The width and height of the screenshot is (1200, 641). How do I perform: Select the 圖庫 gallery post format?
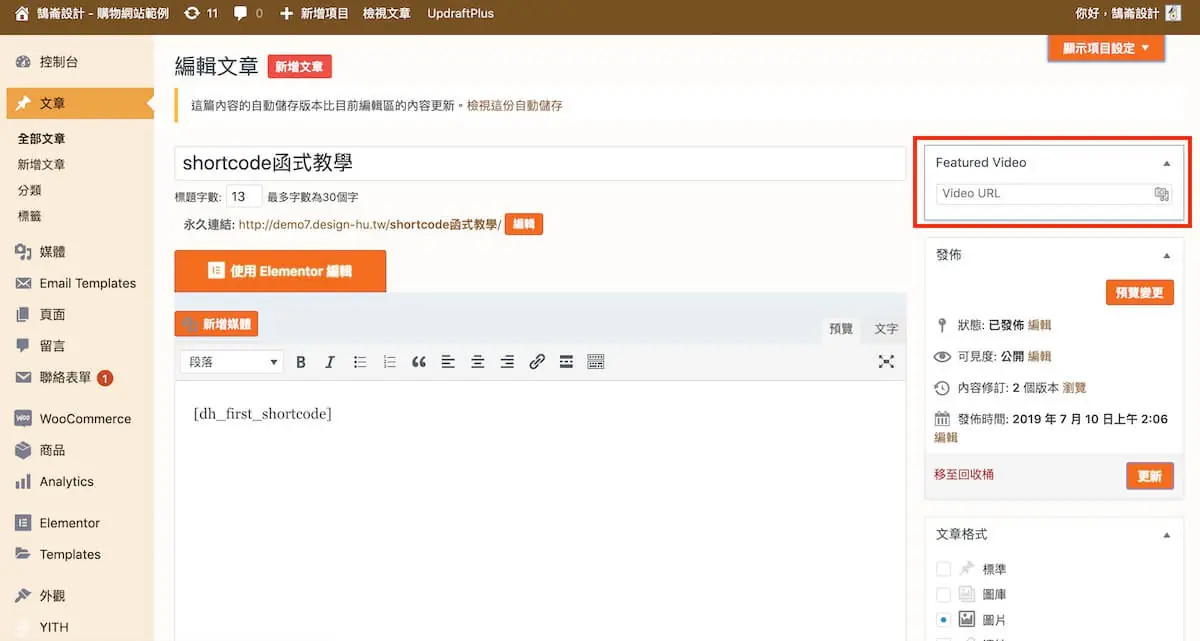pos(943,594)
